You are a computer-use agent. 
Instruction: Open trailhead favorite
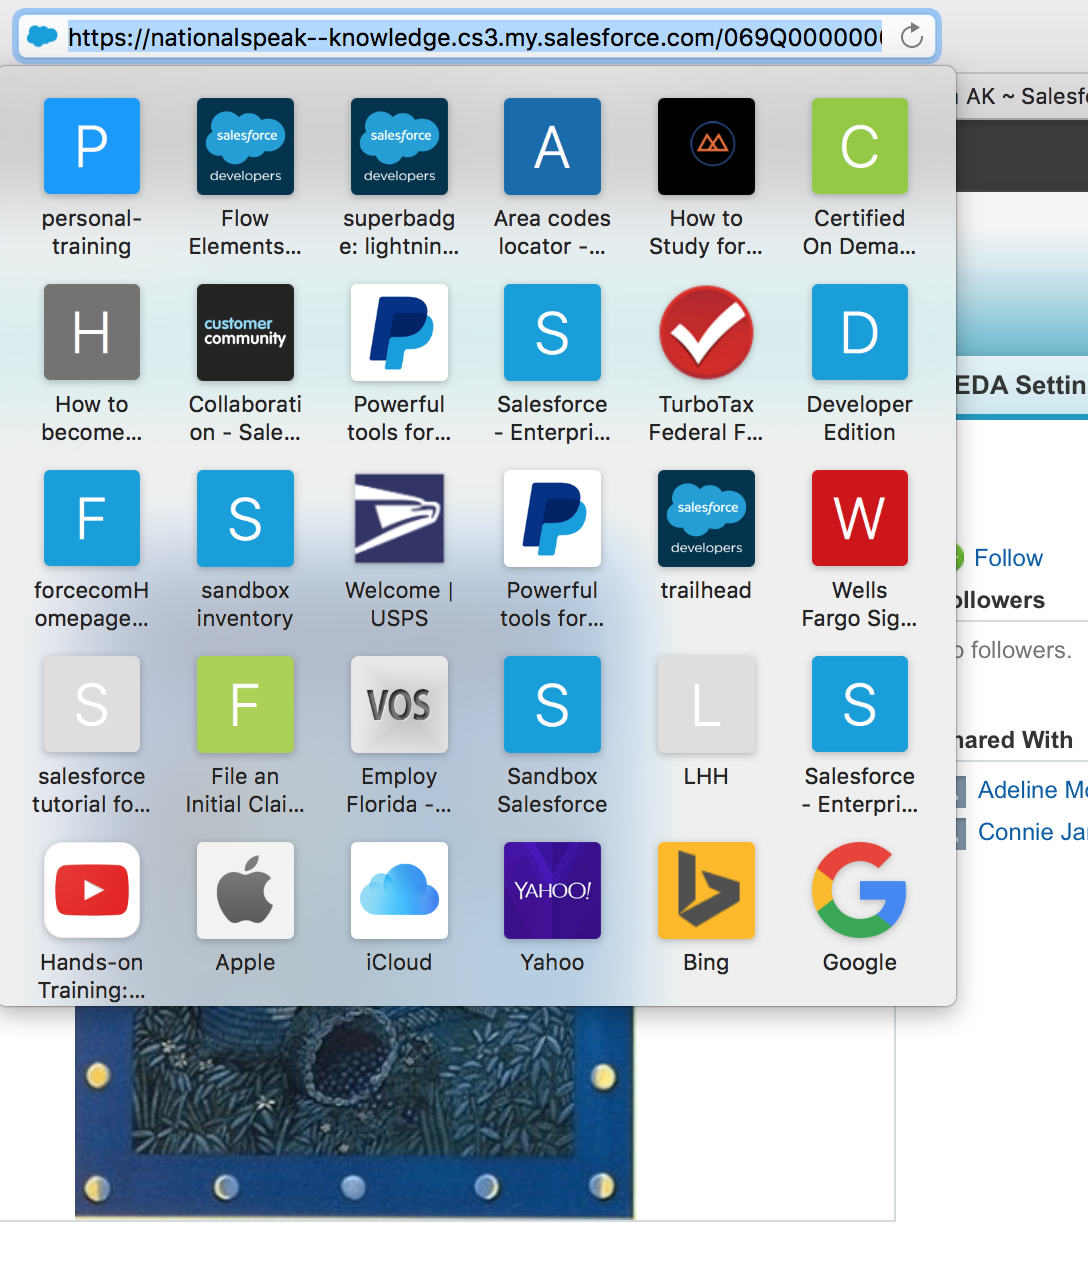706,518
